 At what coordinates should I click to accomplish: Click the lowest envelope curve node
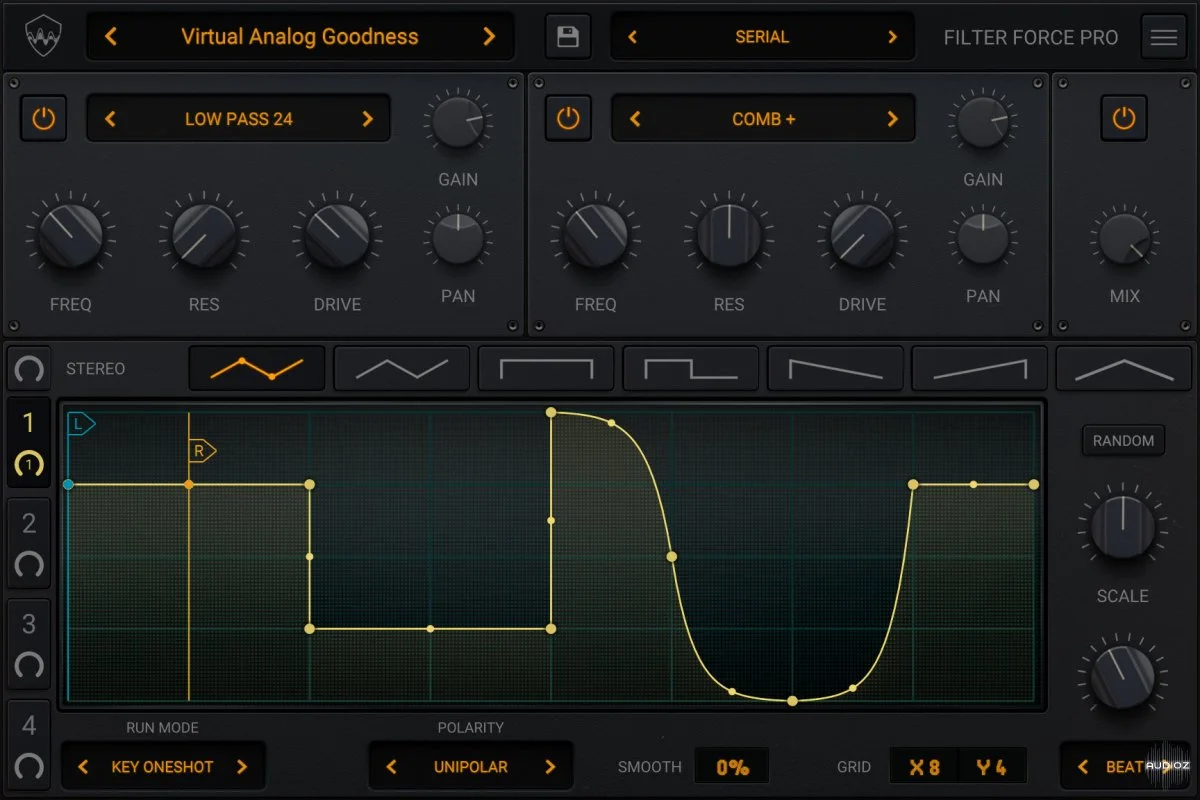pos(792,701)
